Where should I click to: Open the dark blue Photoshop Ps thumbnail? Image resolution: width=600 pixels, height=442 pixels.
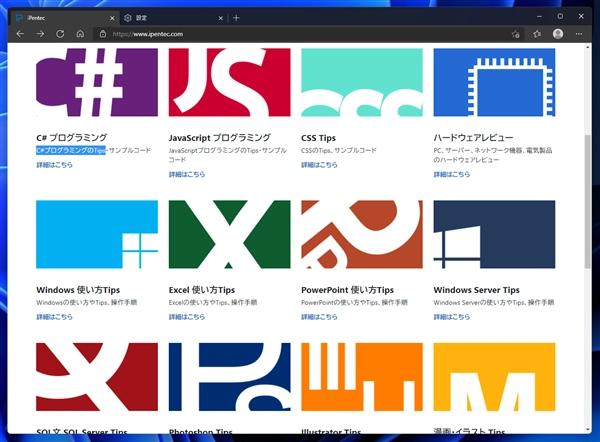[x=230, y=377]
